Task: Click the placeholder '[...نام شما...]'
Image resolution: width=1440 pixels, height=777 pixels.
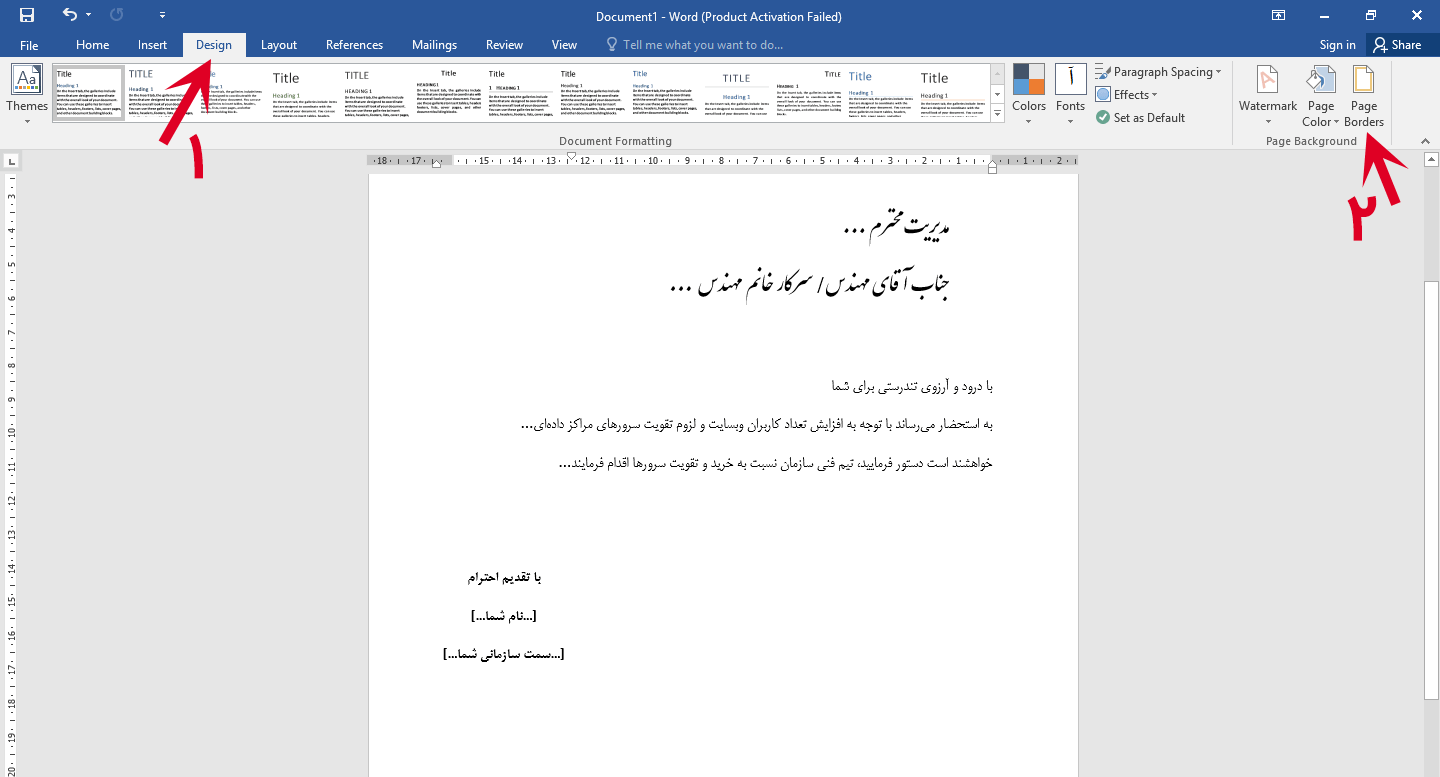Action: pos(504,616)
